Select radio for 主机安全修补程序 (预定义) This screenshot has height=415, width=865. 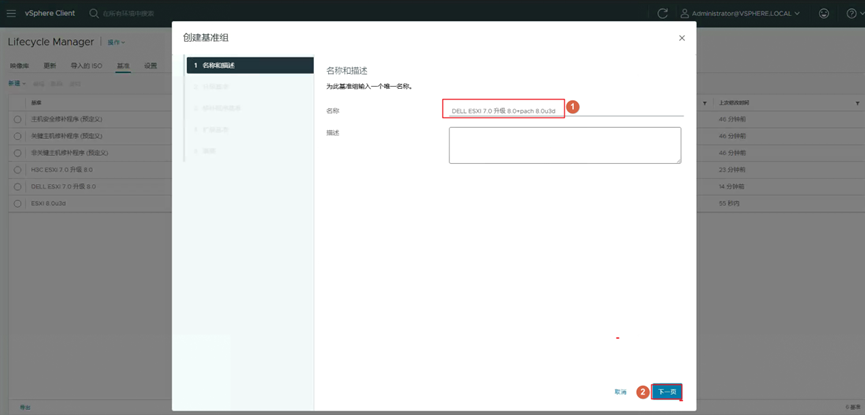pos(18,119)
